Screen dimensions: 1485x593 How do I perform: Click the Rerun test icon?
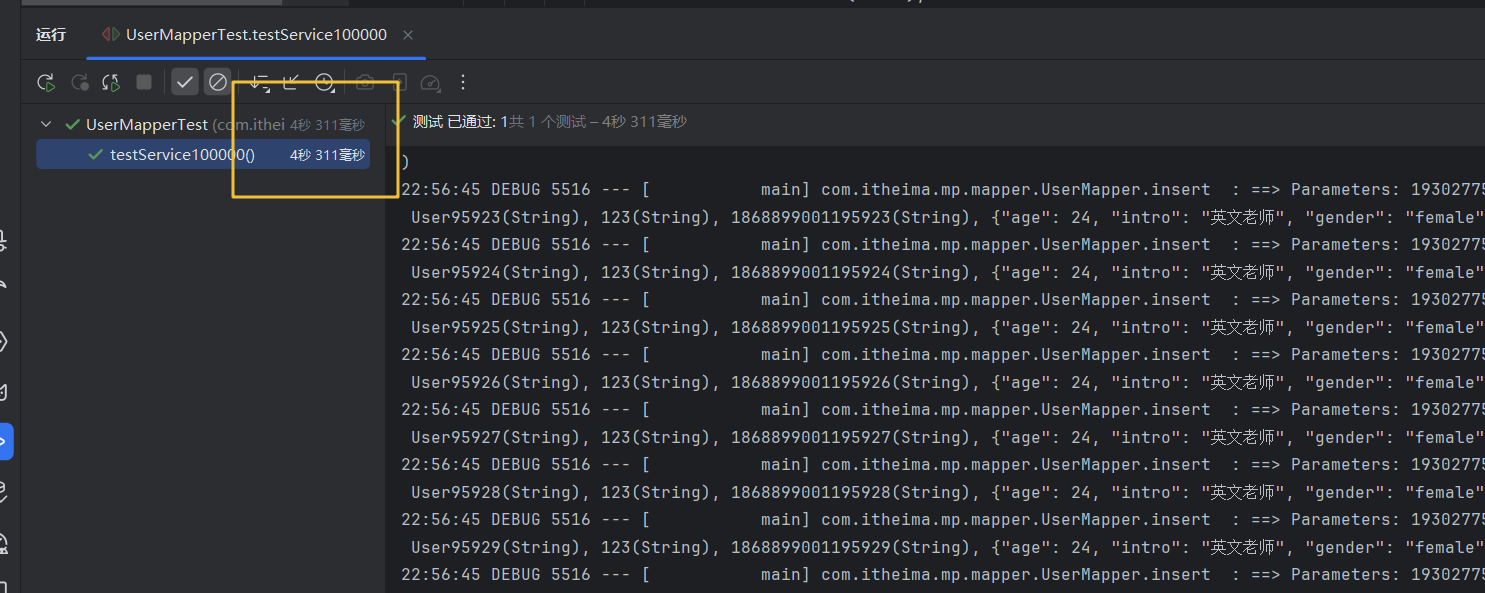pos(45,82)
